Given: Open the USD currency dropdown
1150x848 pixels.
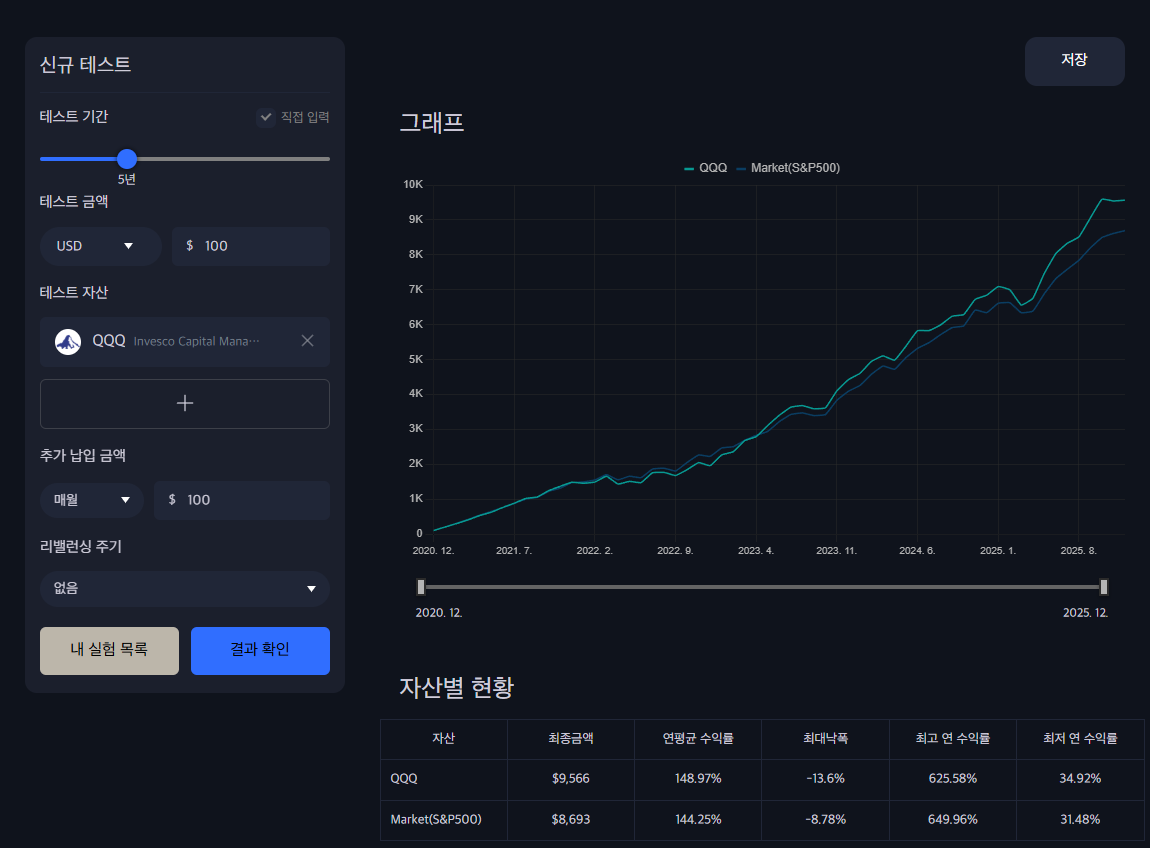Looking at the screenshot, I should click(x=100, y=246).
